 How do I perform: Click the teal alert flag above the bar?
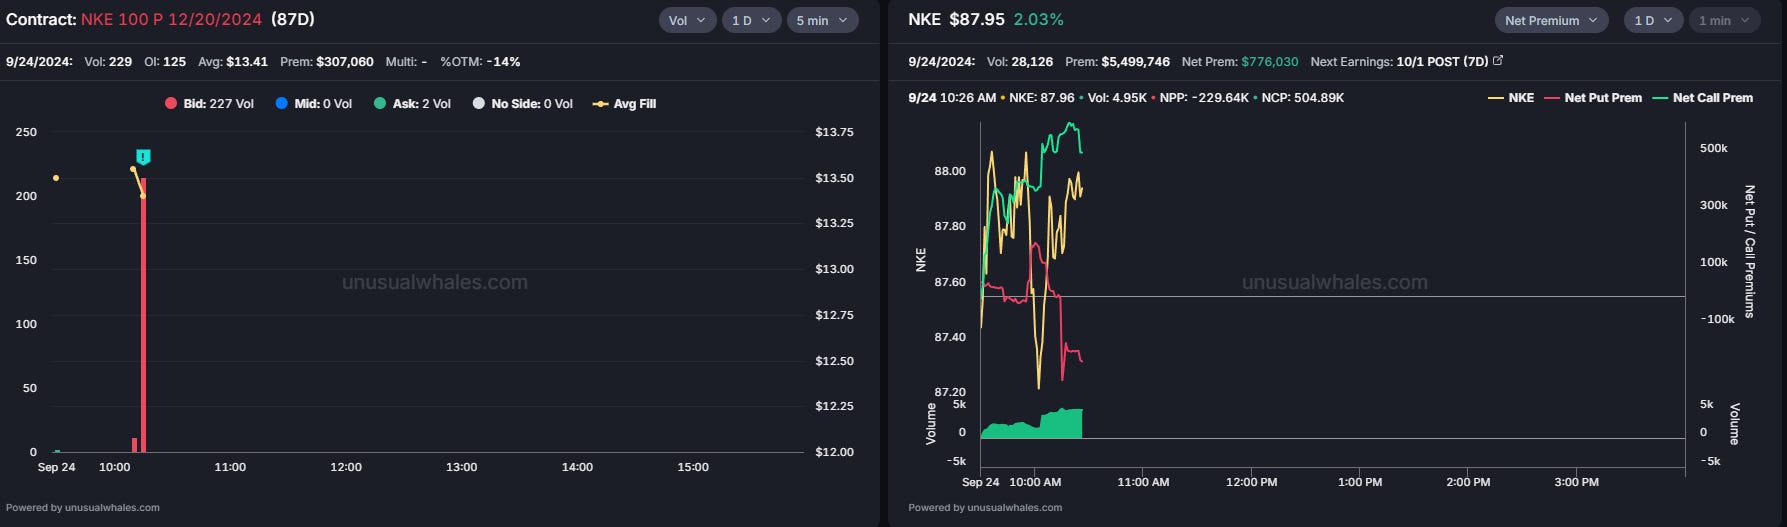point(143,157)
